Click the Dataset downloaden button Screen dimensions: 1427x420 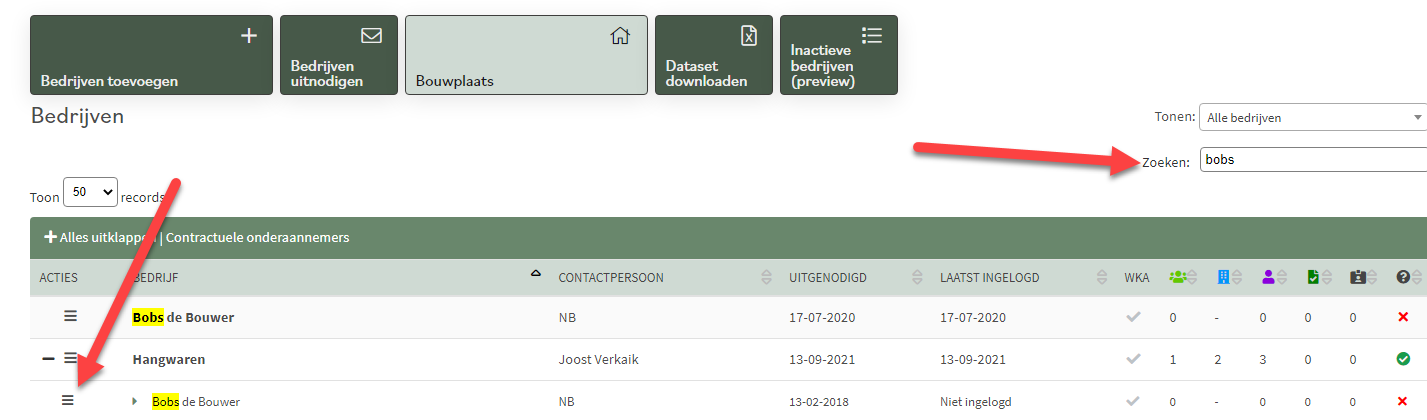pyautogui.click(x=711, y=55)
